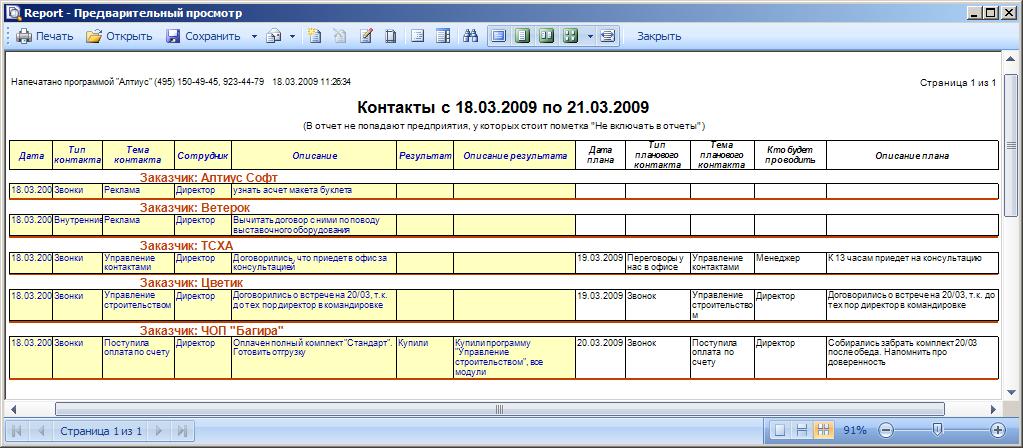Select the continuous-pages layout icon in status bar
The width and height of the screenshot is (1023, 448).
click(802, 430)
